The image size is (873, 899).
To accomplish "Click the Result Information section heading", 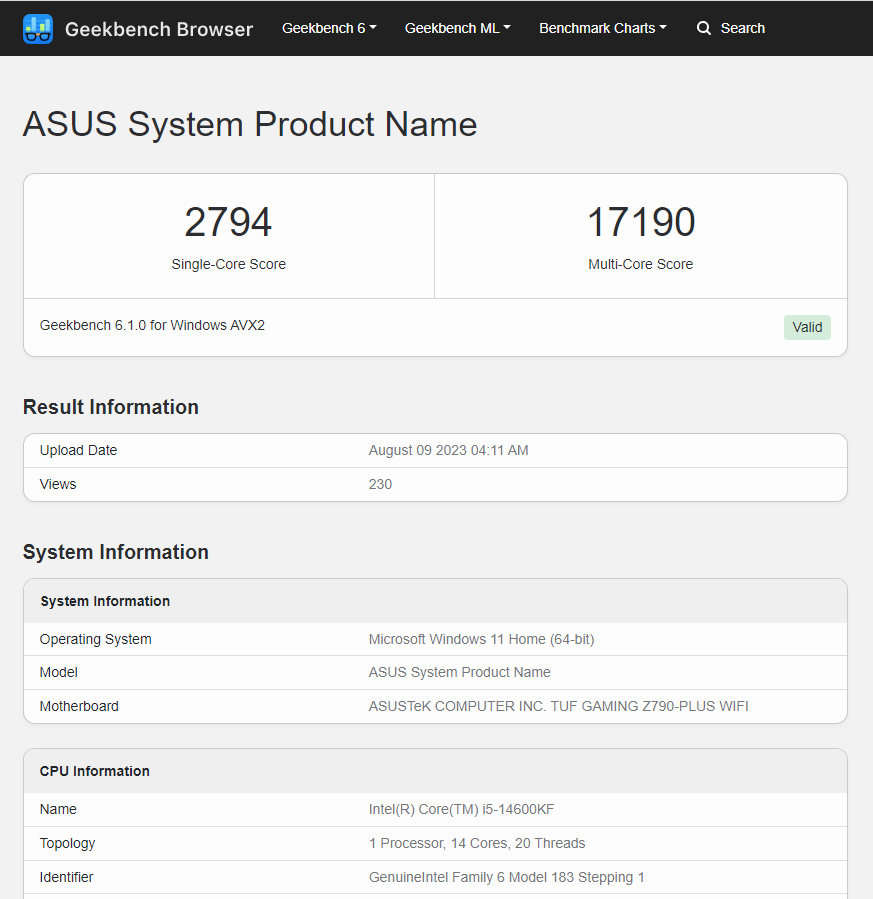I will pyautogui.click(x=111, y=407).
